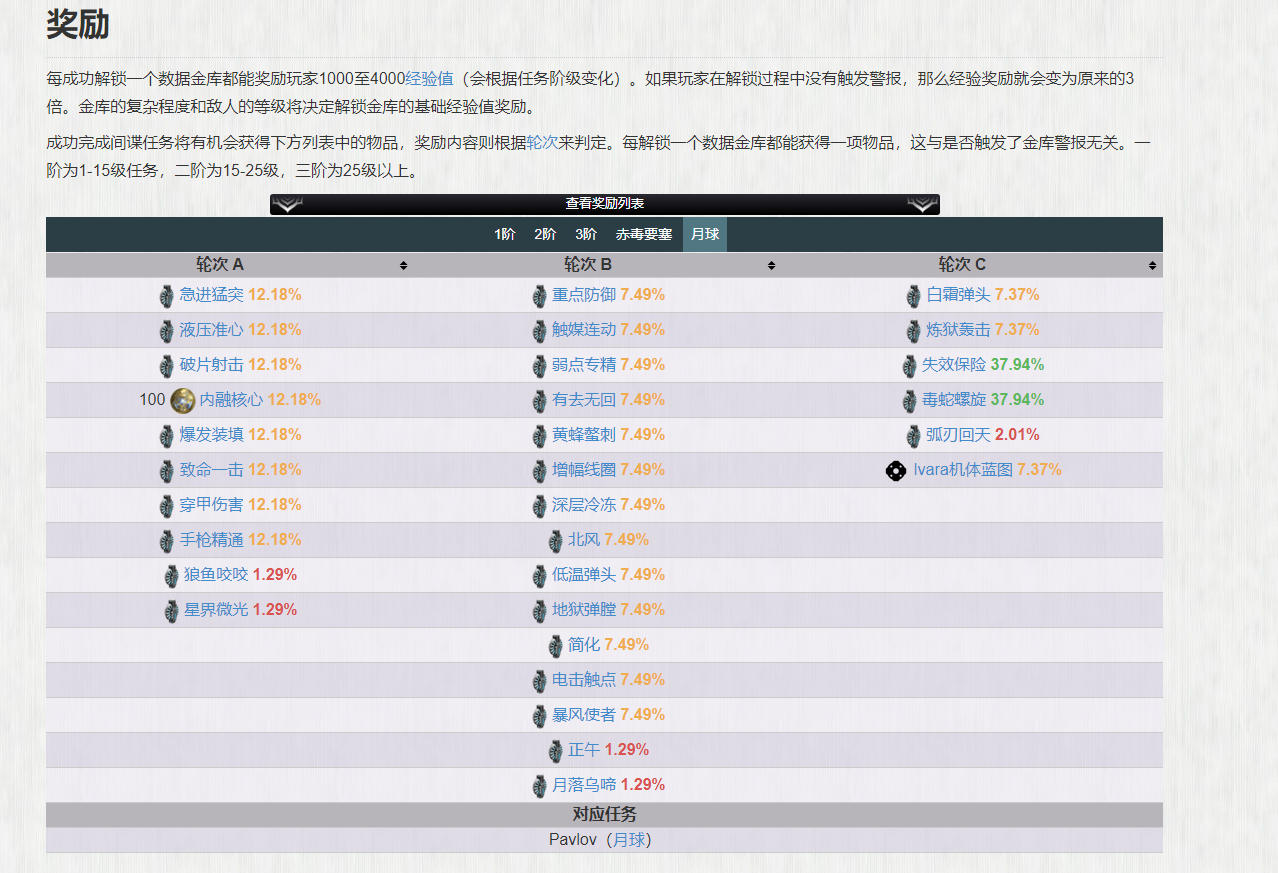Click the mod icon beside 北风
Viewport: 1278px width, 873px height.
pyautogui.click(x=556, y=540)
